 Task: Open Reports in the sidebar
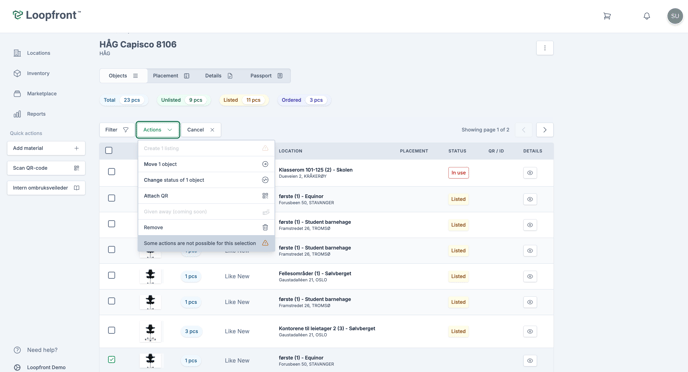tap(29, 114)
